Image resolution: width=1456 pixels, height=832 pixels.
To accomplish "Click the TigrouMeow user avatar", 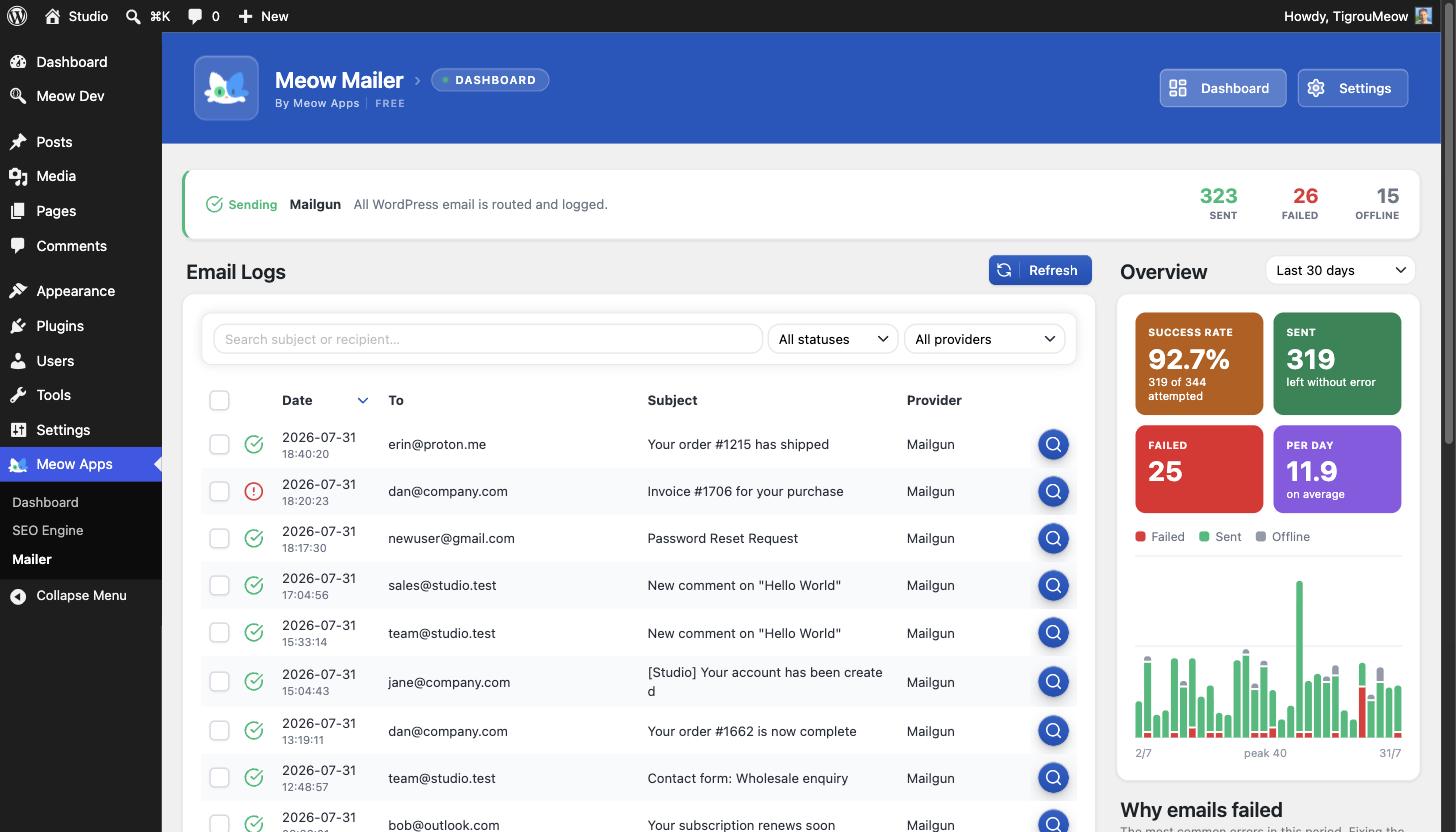I will click(x=1424, y=16).
